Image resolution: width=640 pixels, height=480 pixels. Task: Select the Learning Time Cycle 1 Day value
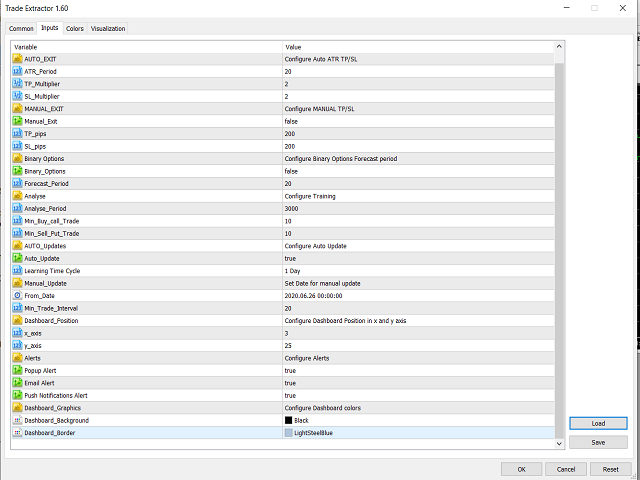(x=292, y=271)
